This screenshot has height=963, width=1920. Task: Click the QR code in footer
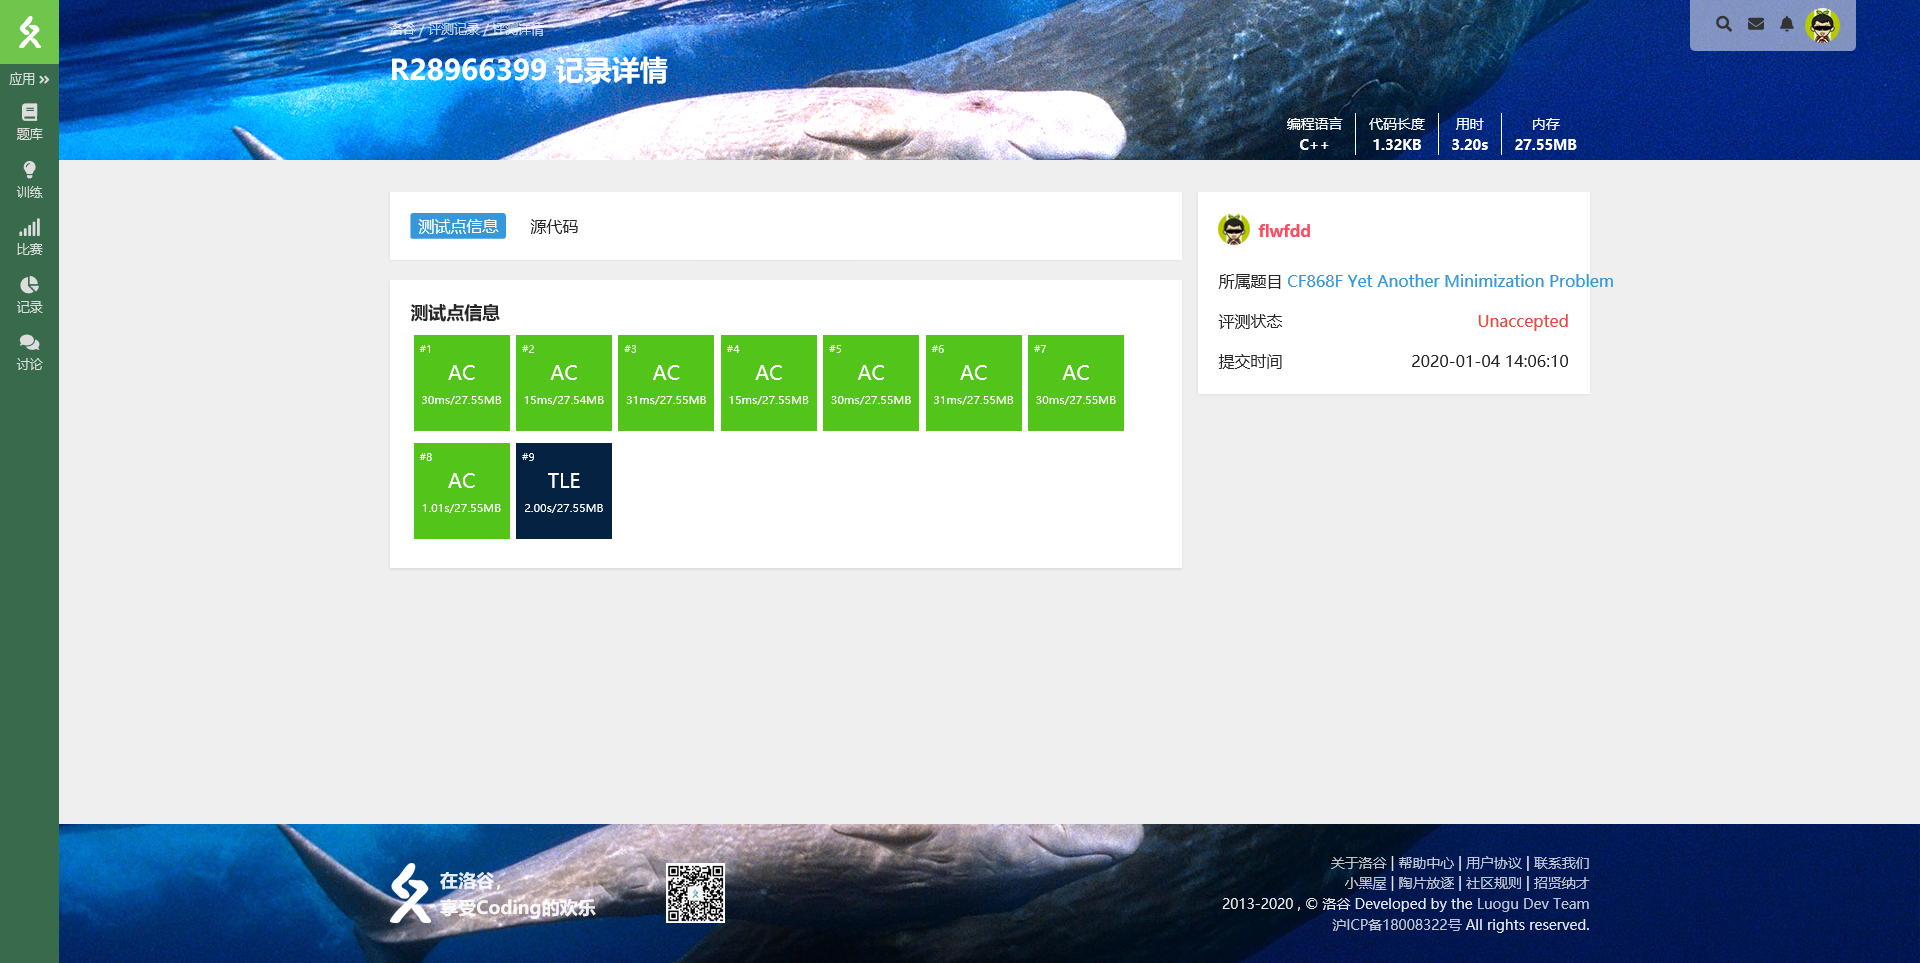695,893
